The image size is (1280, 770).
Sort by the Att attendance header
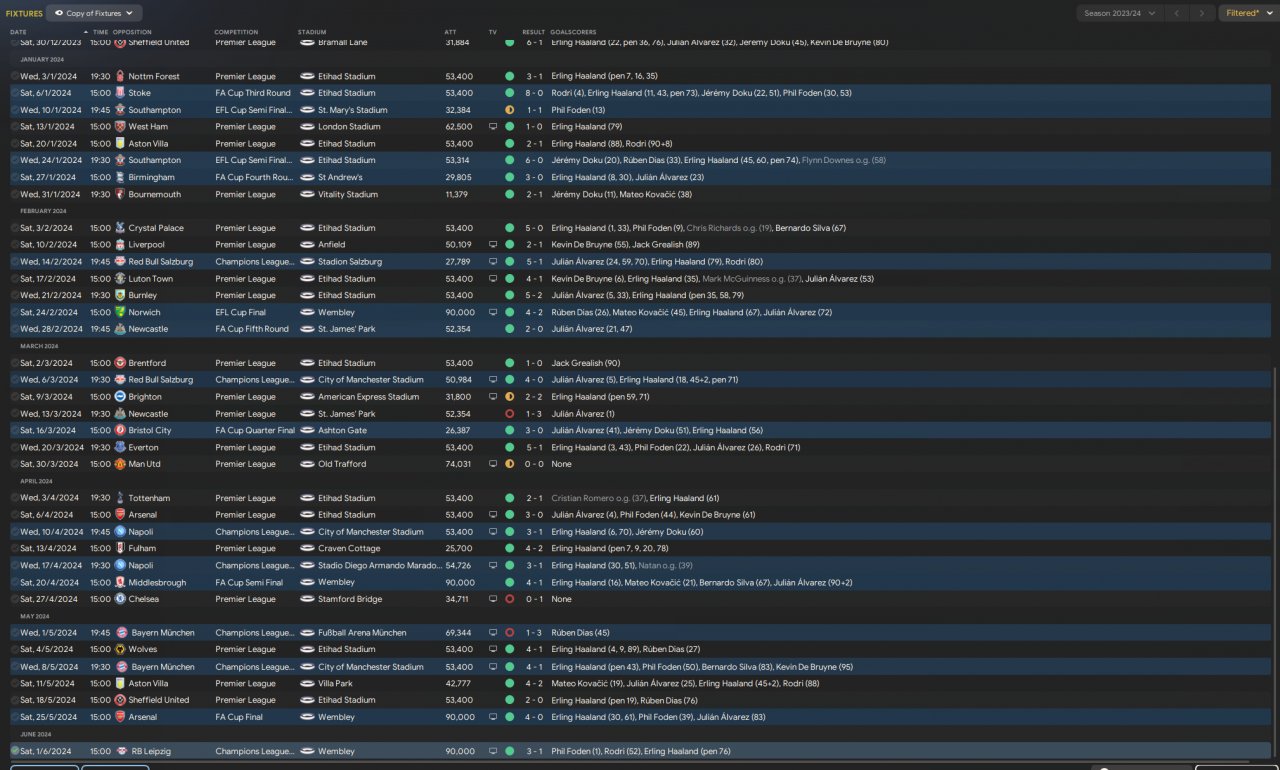click(450, 32)
